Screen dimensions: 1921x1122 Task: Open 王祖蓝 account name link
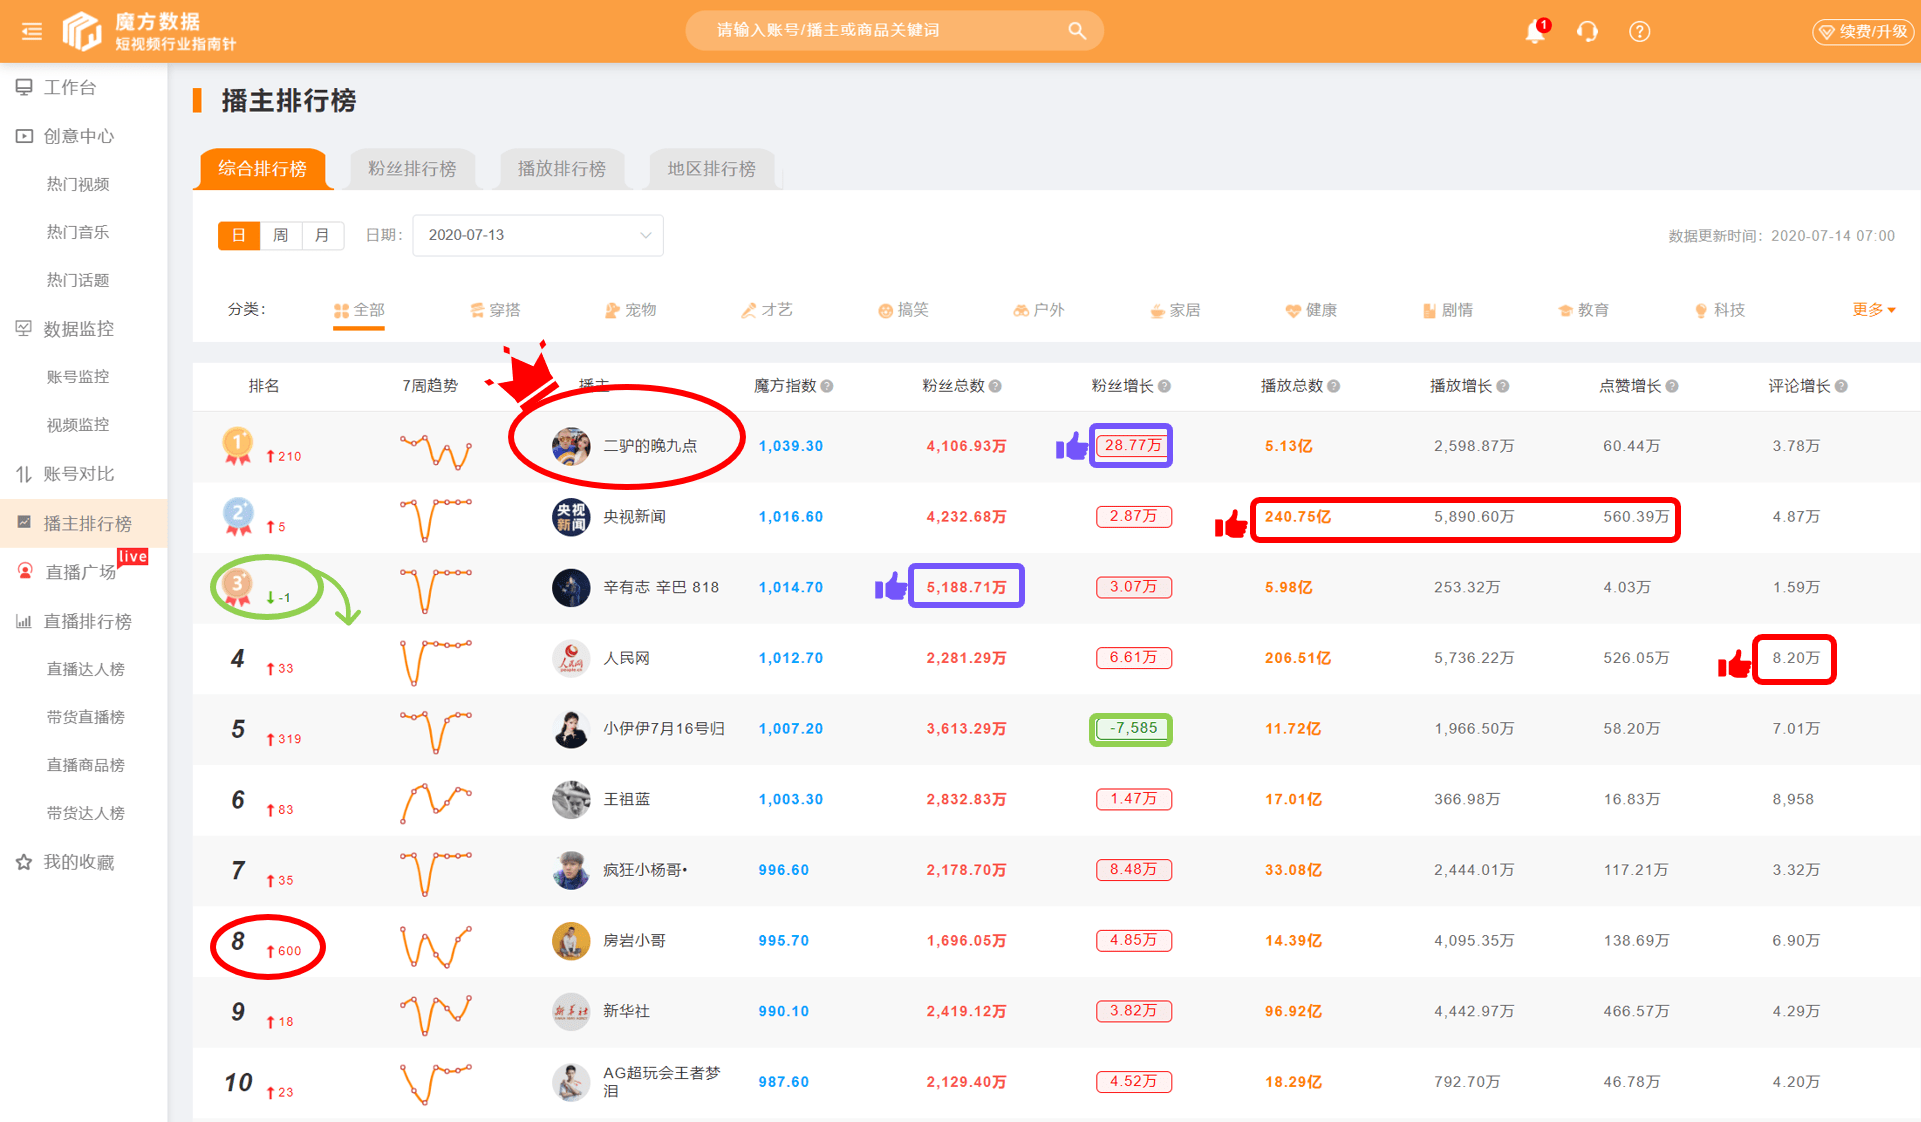point(627,799)
